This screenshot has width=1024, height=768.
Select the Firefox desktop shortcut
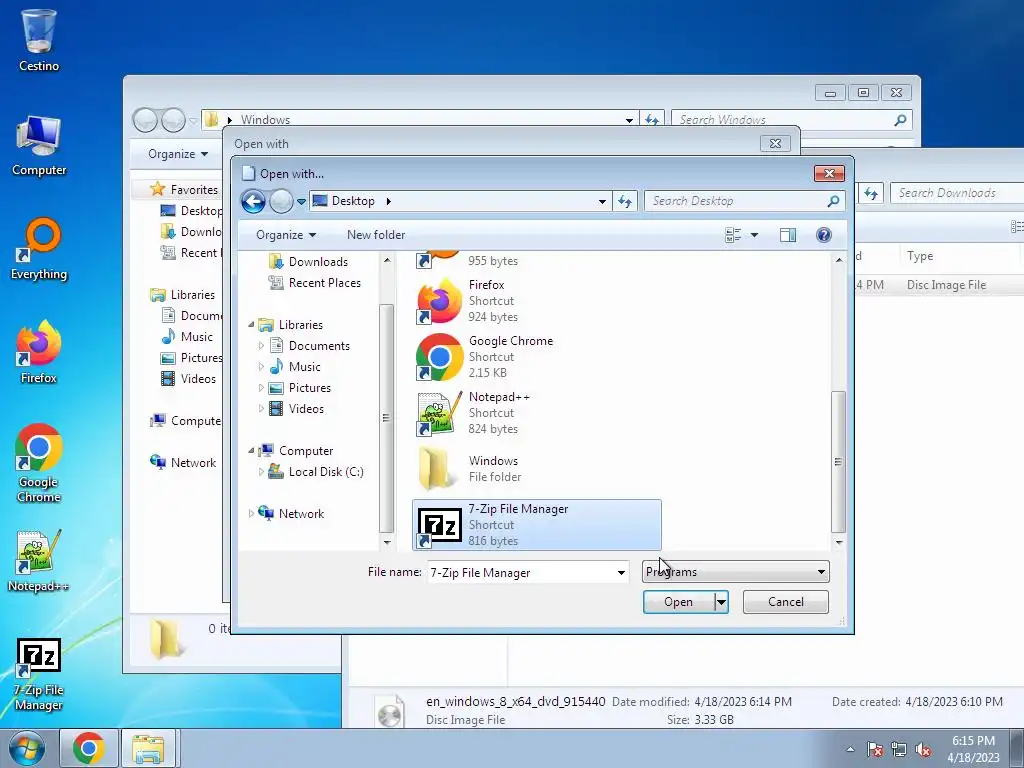pos(39,353)
